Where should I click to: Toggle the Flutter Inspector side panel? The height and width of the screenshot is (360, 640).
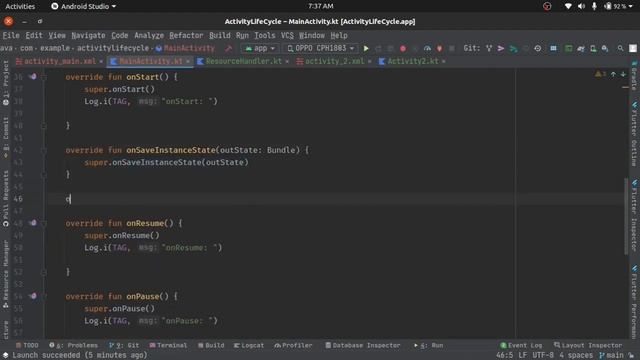point(634,215)
